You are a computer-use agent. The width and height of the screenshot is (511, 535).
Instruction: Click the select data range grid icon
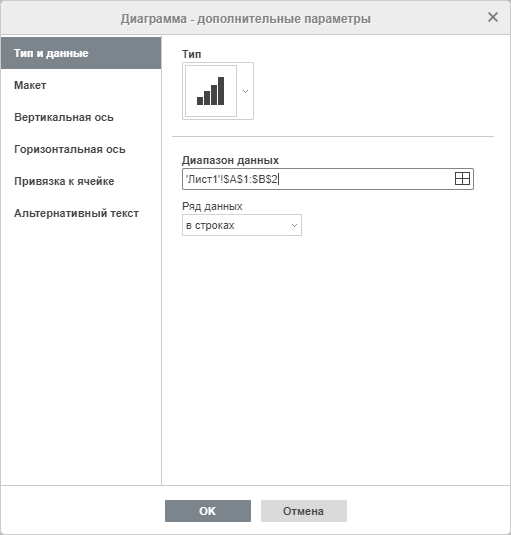[462, 179]
